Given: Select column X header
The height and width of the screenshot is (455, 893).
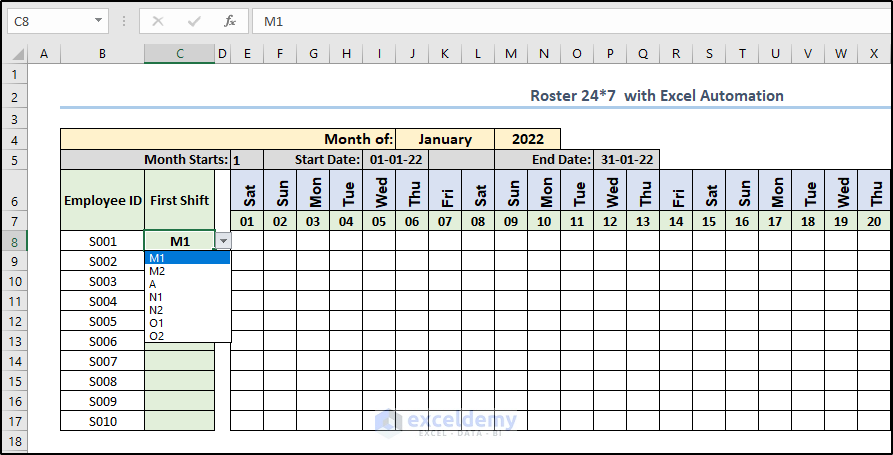Looking at the screenshot, I should tap(873, 53).
